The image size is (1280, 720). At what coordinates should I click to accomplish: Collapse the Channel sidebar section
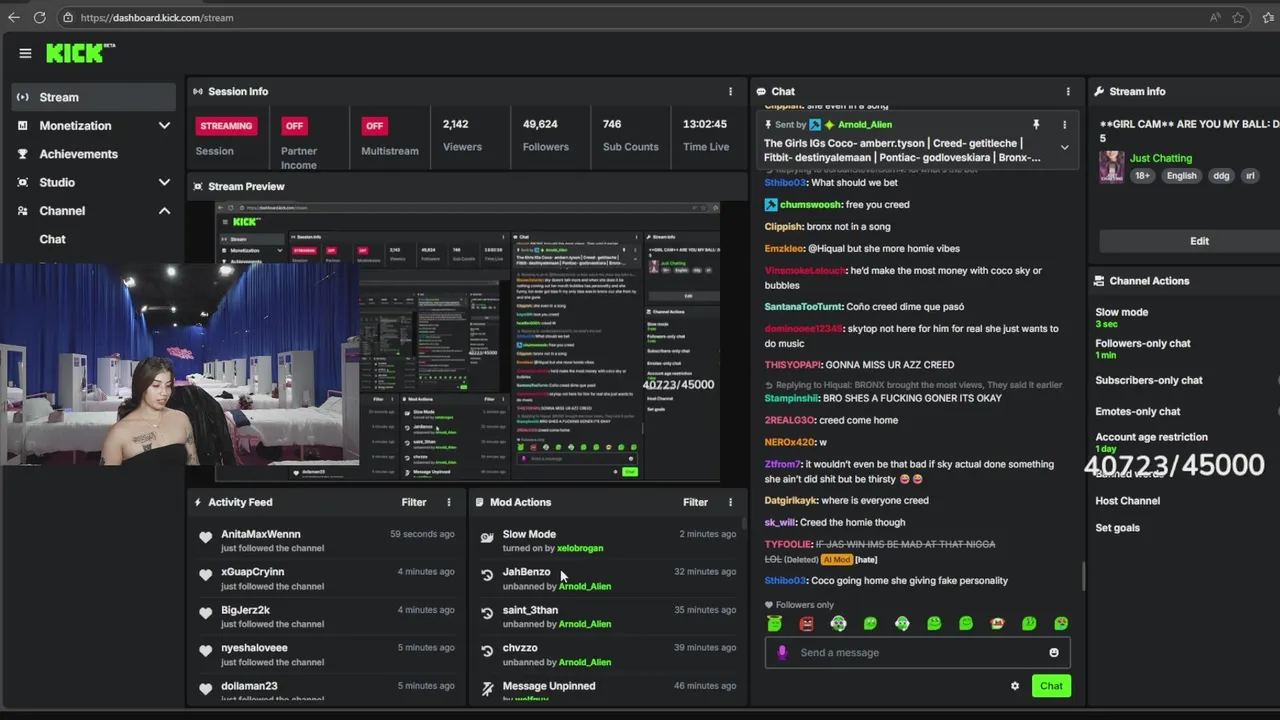pos(164,211)
